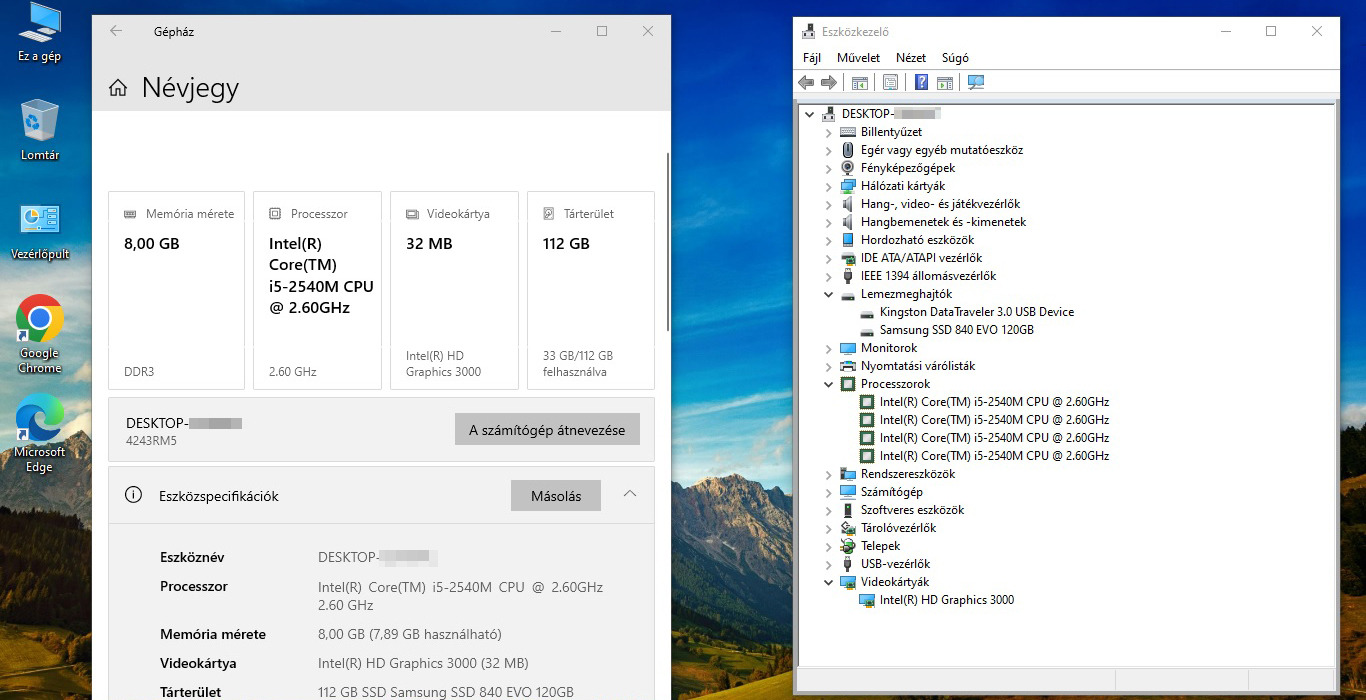Click the 4243RM5 model text
Image resolution: width=1366 pixels, height=700 pixels.
[x=151, y=441]
